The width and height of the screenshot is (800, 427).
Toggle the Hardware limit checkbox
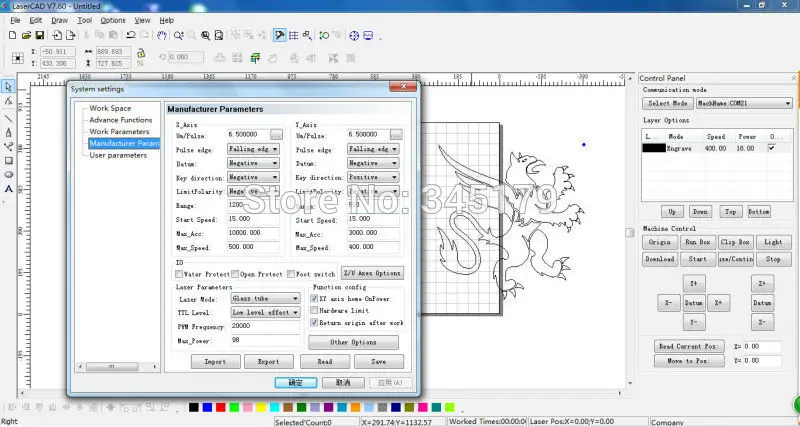[314, 310]
